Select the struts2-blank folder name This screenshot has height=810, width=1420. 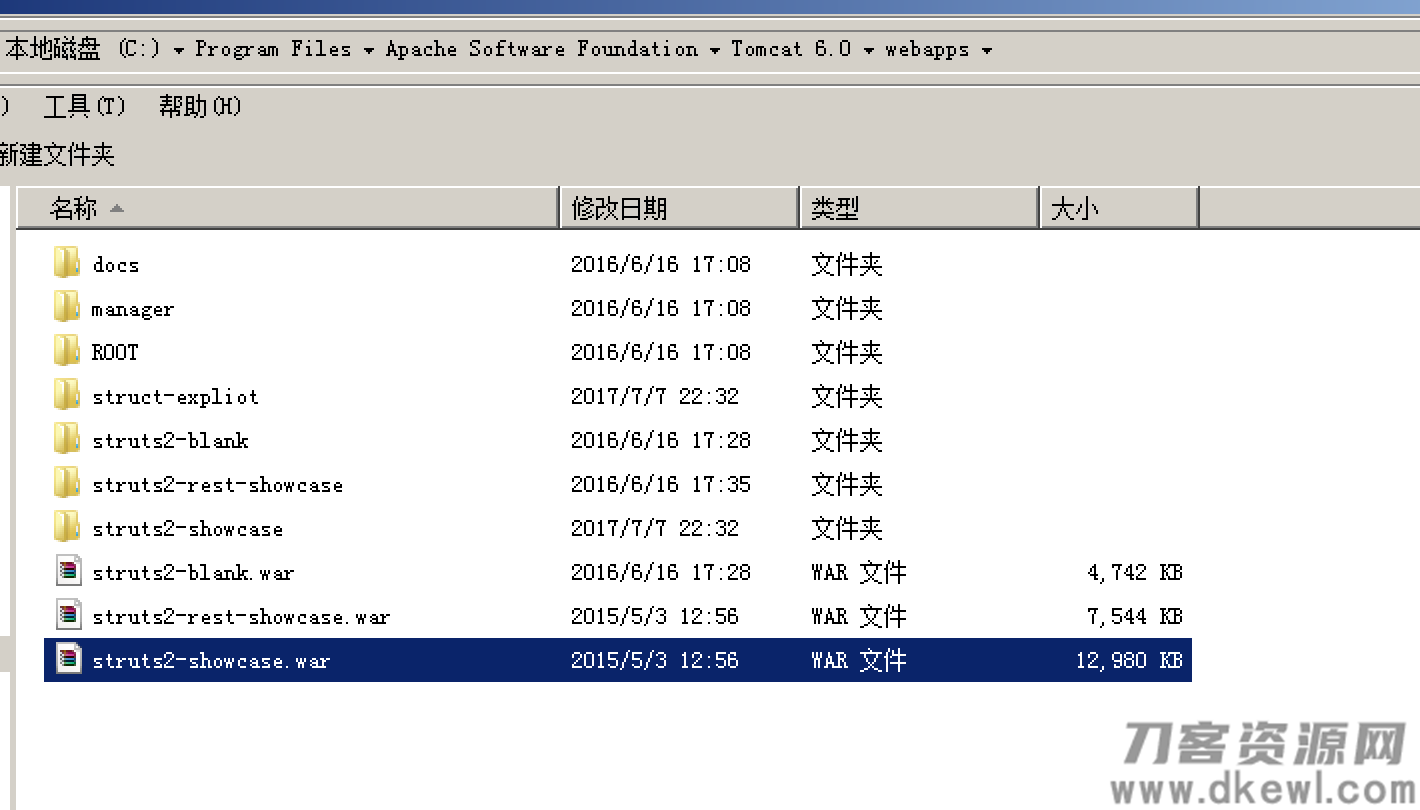(x=170, y=441)
